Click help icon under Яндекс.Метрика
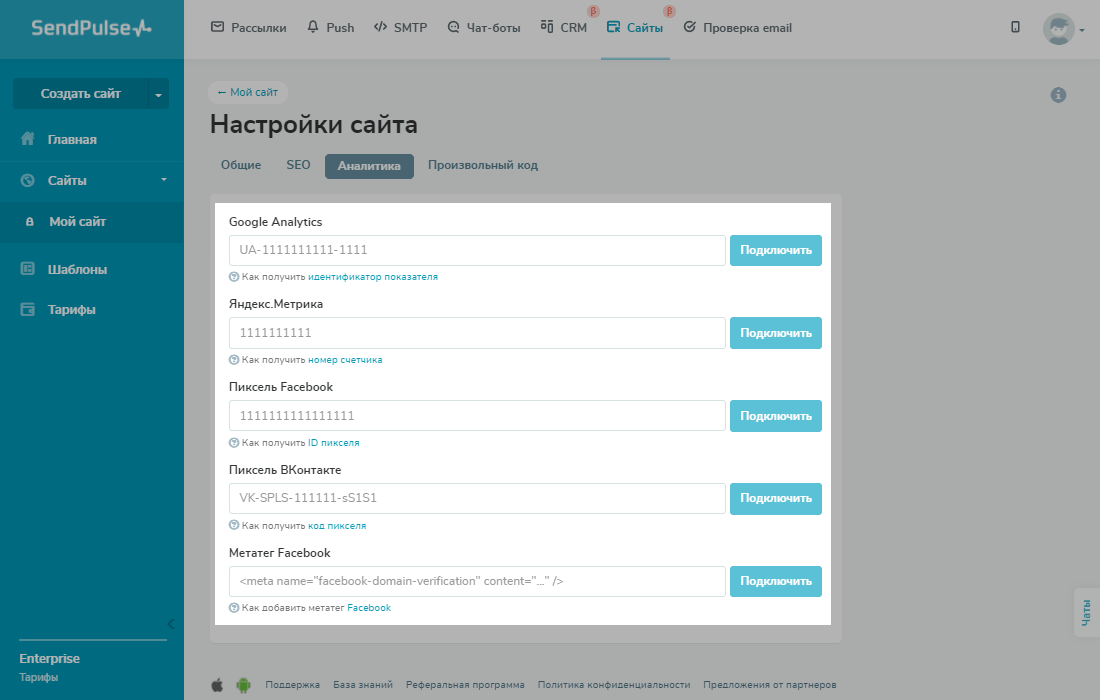 pyautogui.click(x=234, y=360)
